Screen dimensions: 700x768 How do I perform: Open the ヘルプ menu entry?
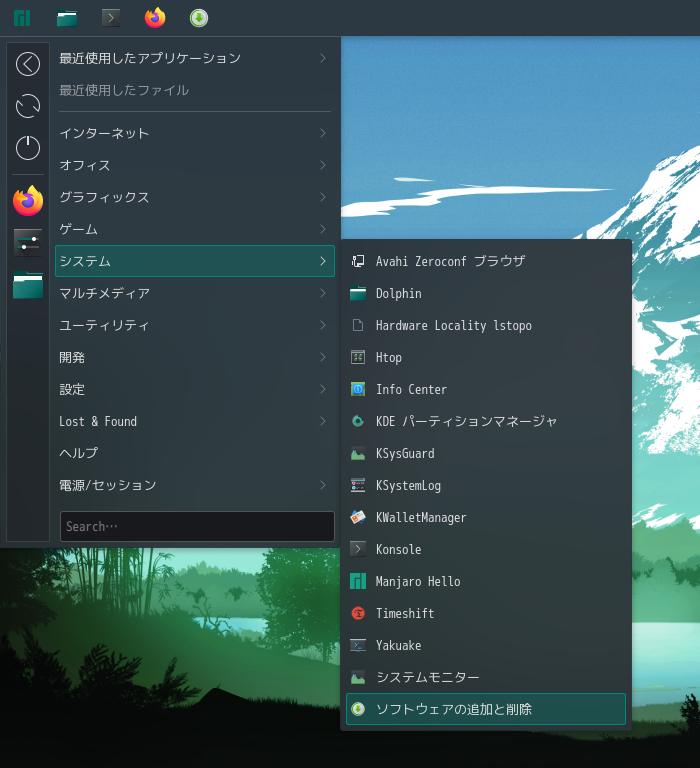pos(195,453)
